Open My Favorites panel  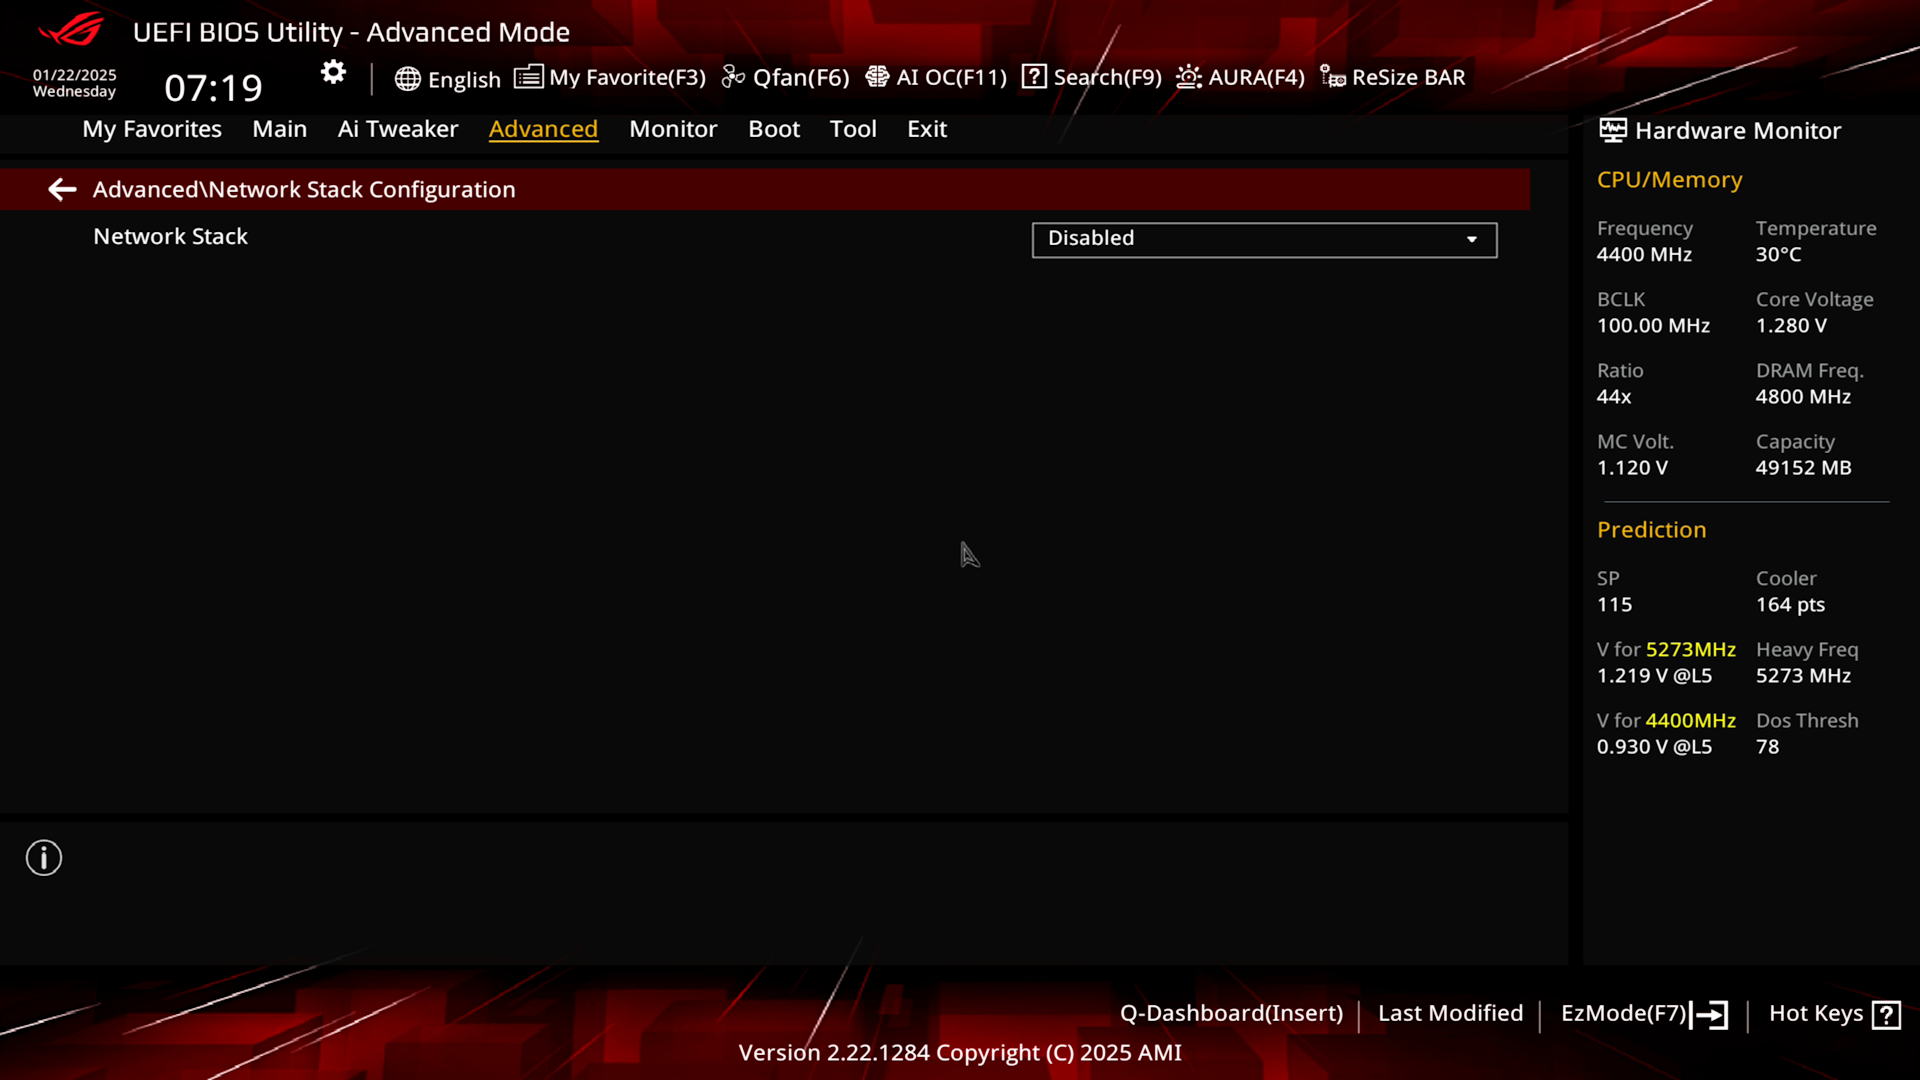point(152,128)
